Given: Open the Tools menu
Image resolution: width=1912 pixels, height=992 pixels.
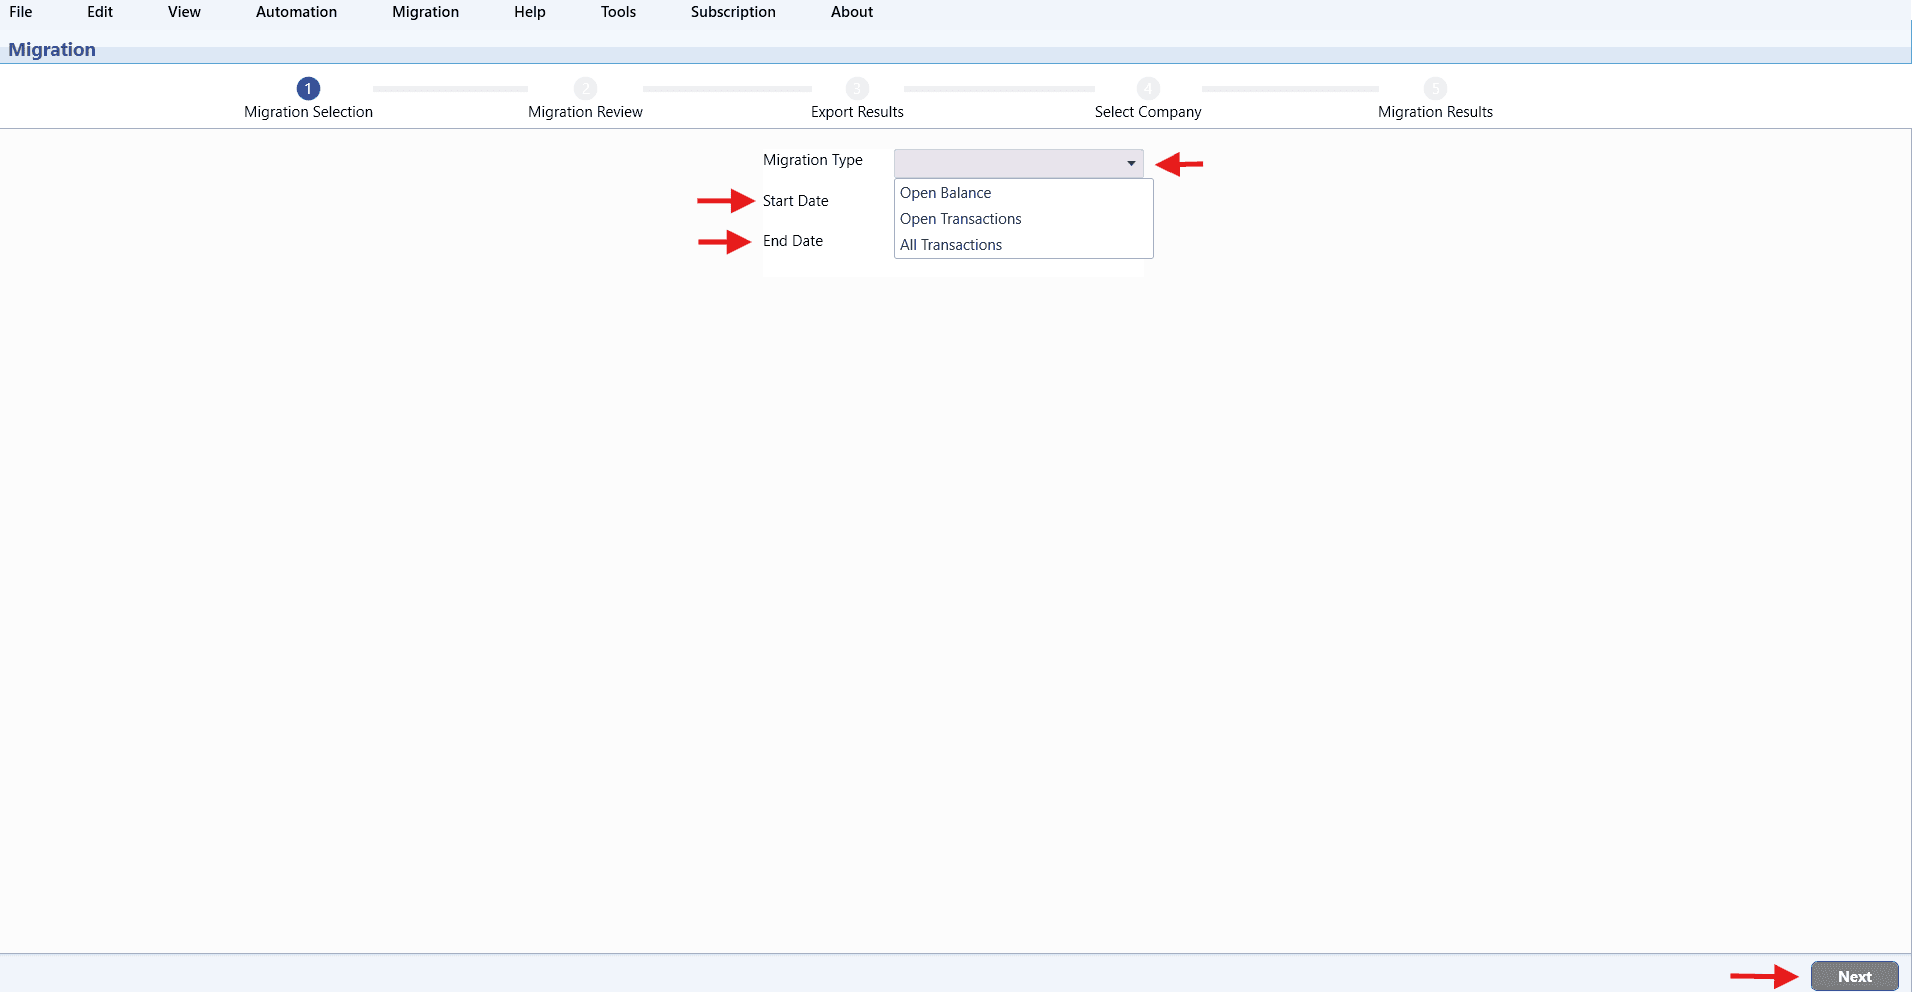Looking at the screenshot, I should (618, 12).
